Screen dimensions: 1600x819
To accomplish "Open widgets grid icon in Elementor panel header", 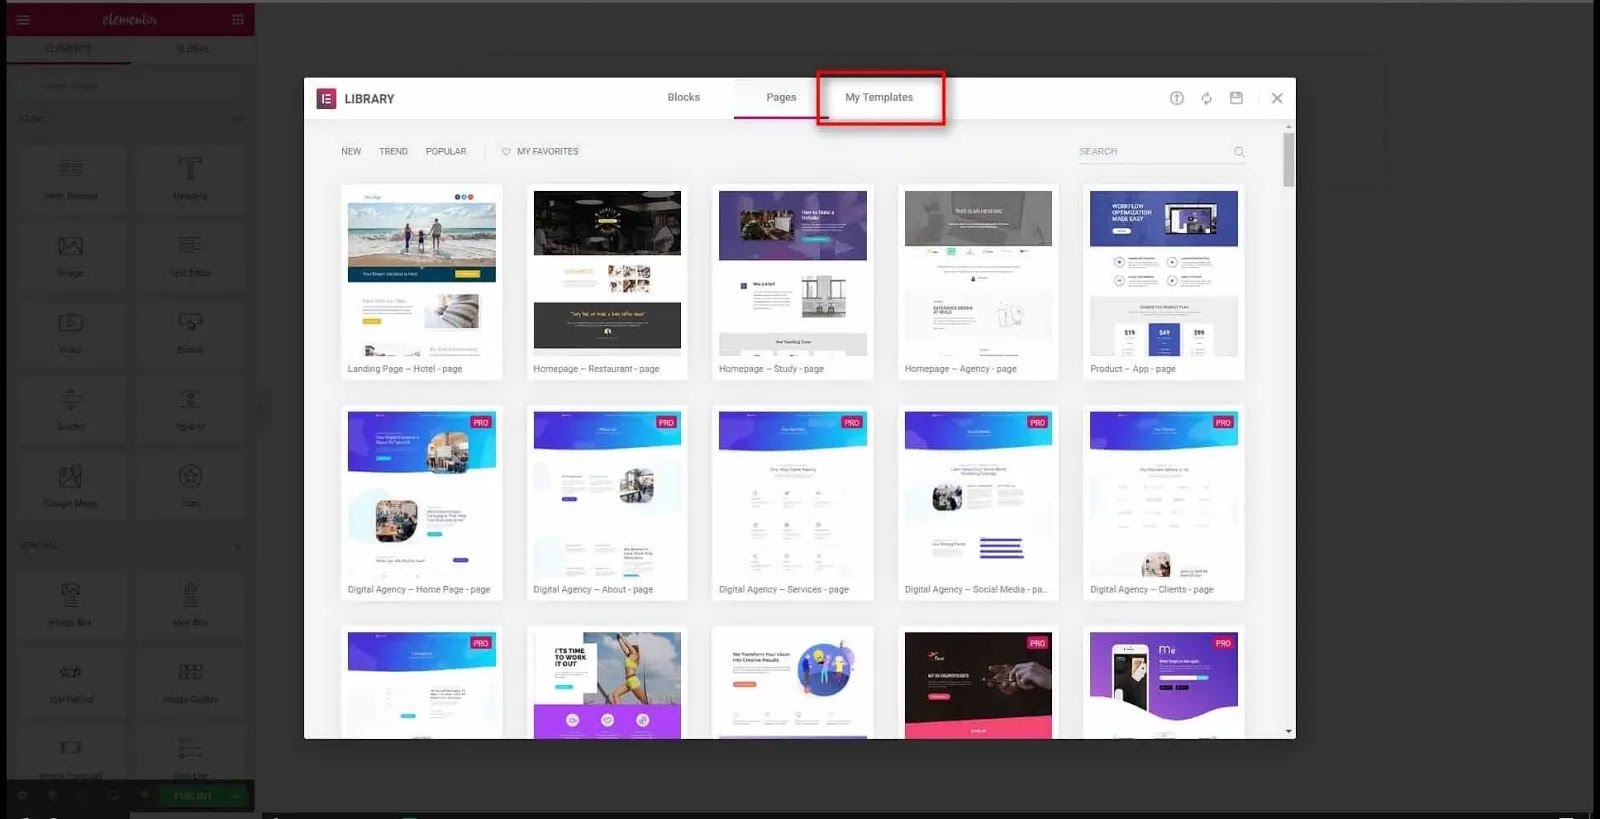I will [237, 20].
